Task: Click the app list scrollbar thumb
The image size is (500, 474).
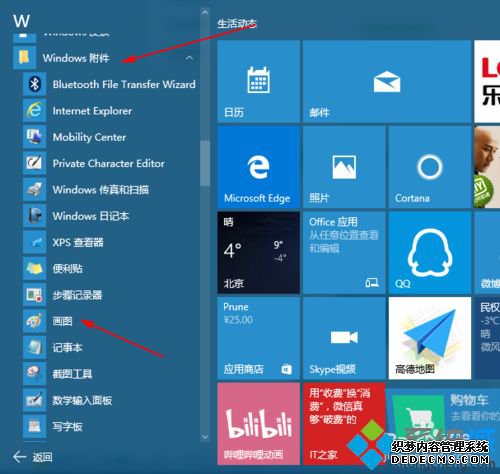Action: click(x=205, y=163)
